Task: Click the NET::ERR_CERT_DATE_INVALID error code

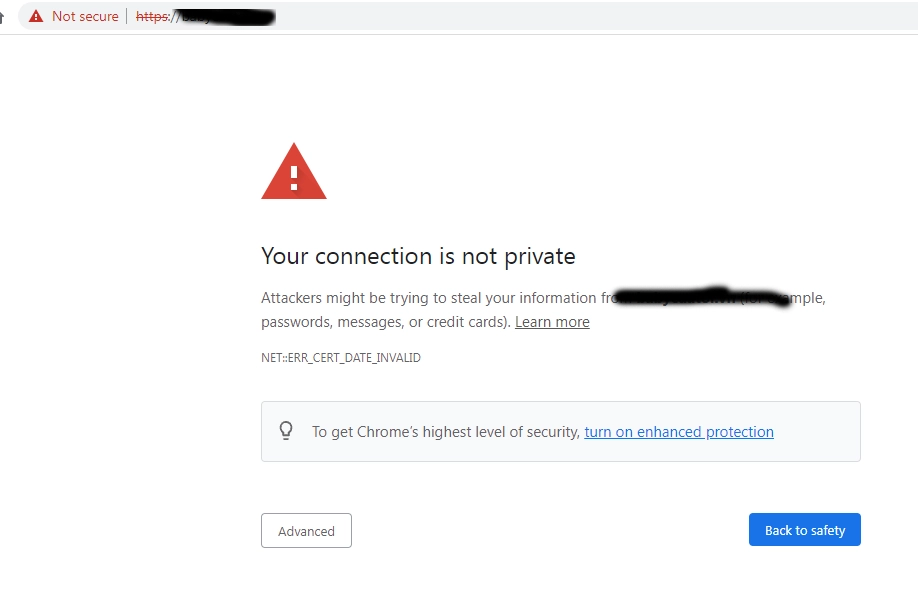Action: [x=340, y=358]
